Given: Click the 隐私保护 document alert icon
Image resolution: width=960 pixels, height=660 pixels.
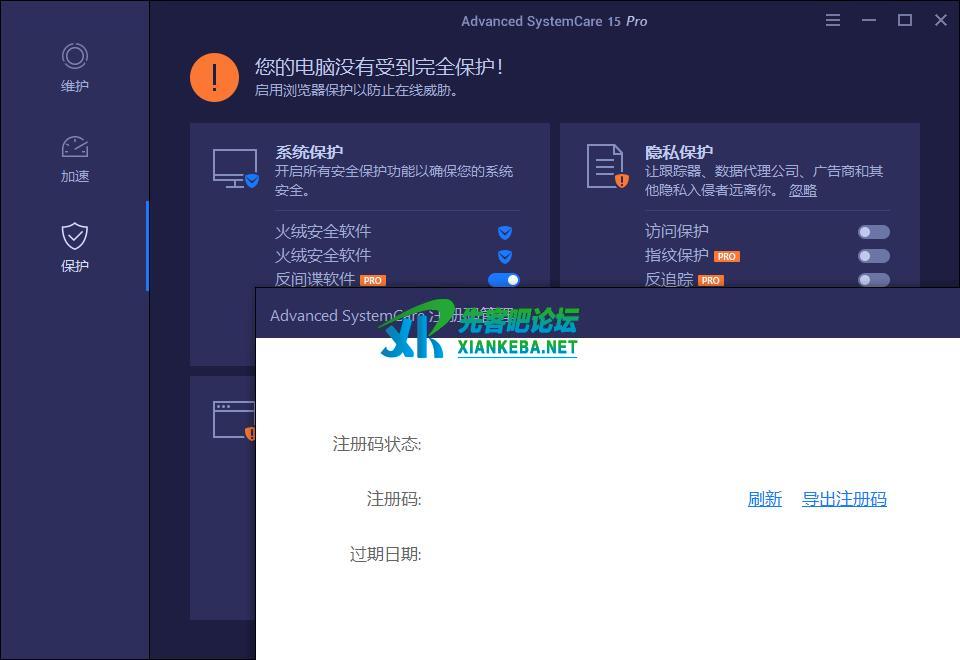Looking at the screenshot, I should click(x=606, y=166).
